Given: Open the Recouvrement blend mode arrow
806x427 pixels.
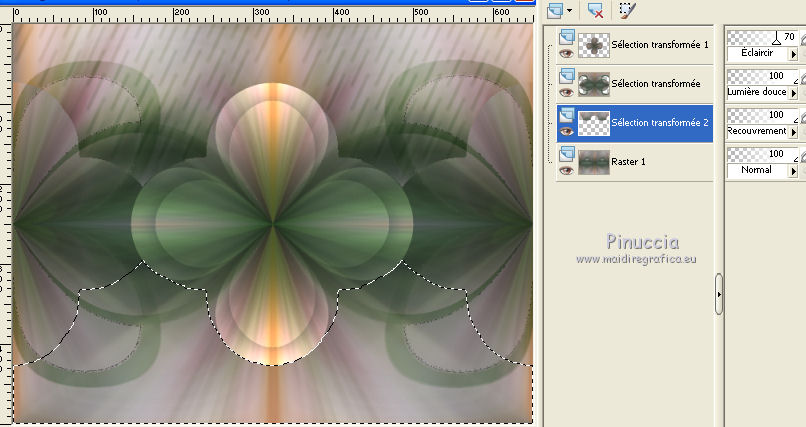Looking at the screenshot, I should coord(794,132).
